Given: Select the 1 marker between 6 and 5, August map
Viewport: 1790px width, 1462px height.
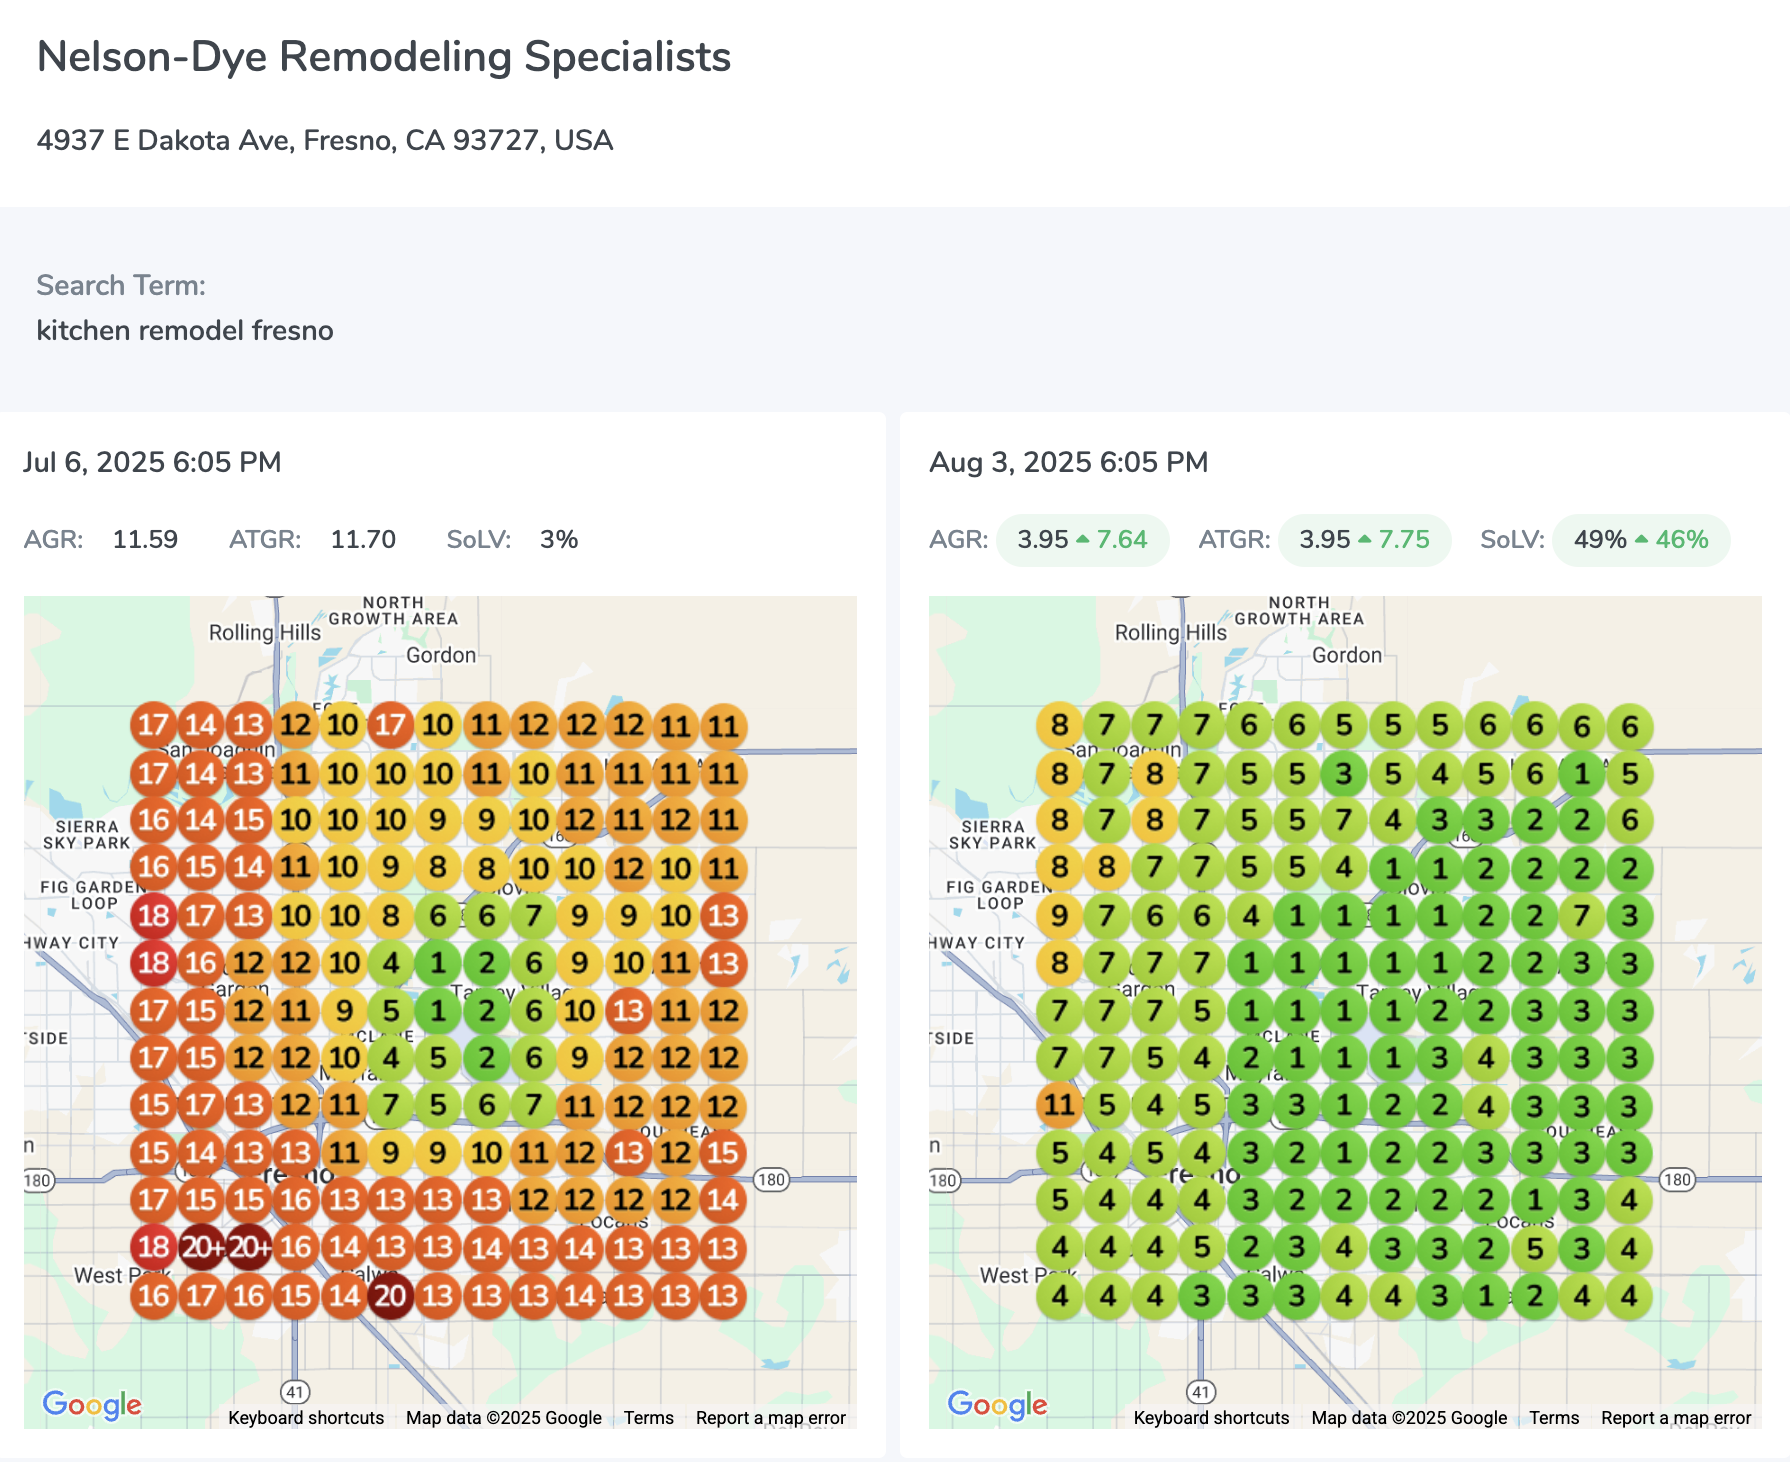Looking at the screenshot, I should point(1581,773).
